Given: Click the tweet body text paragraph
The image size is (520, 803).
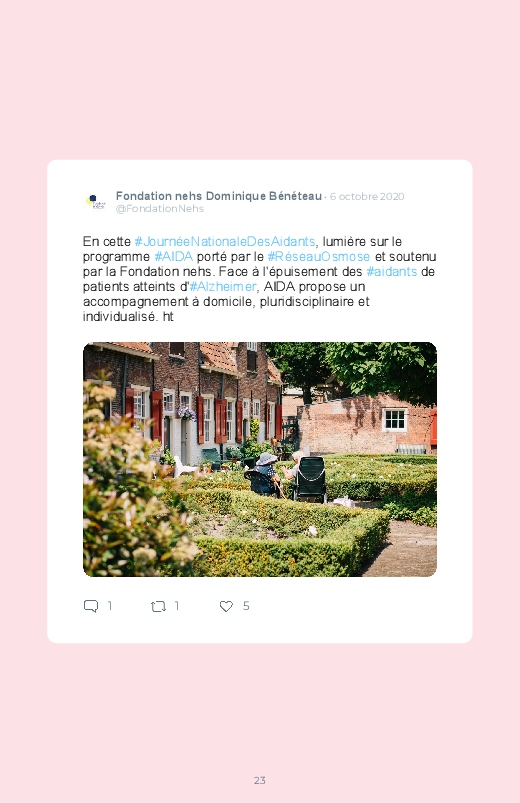Looking at the screenshot, I should [260, 279].
